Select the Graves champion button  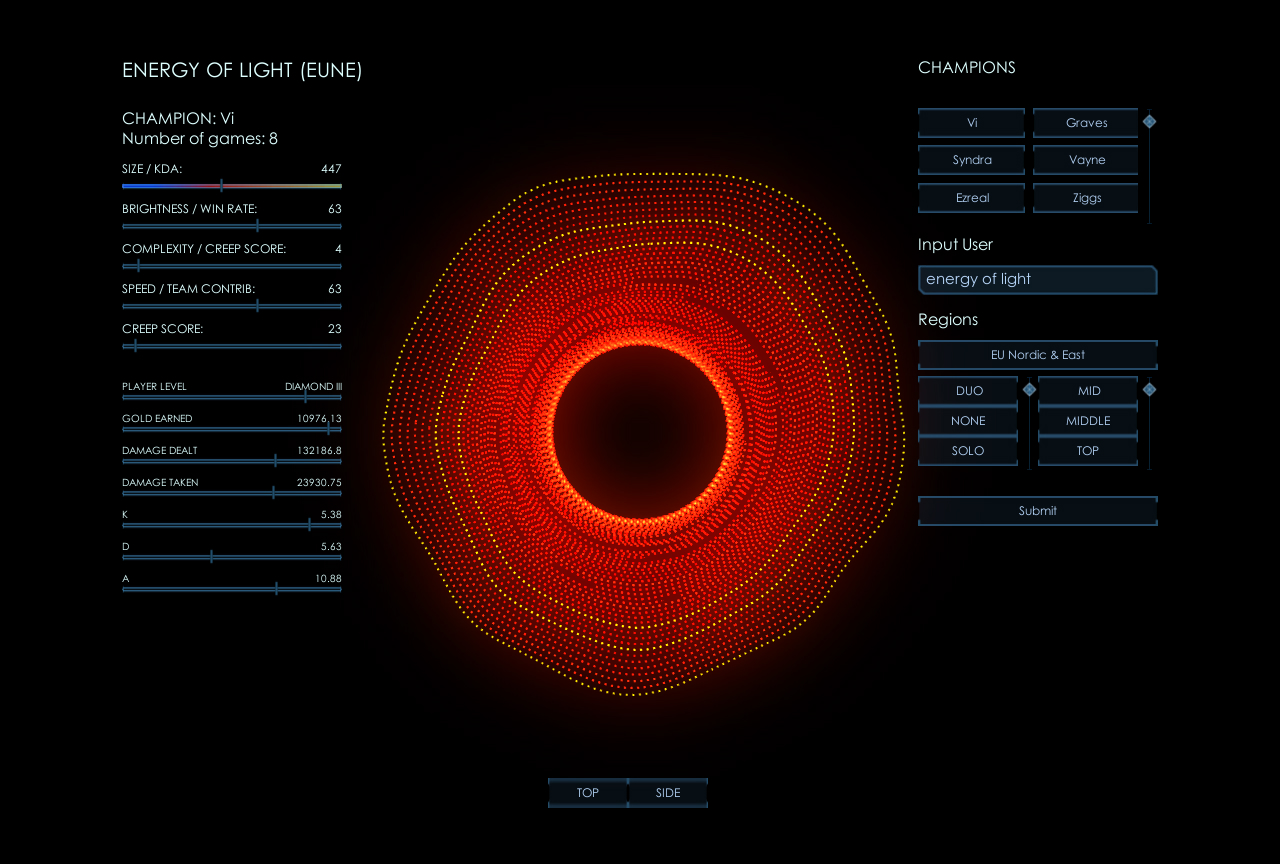[1086, 122]
